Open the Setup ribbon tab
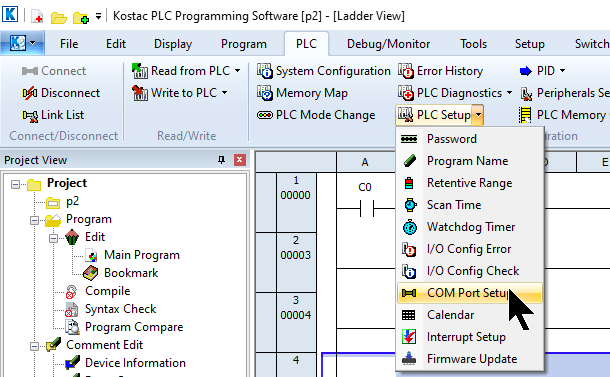The width and height of the screenshot is (610, 377). pyautogui.click(x=529, y=44)
